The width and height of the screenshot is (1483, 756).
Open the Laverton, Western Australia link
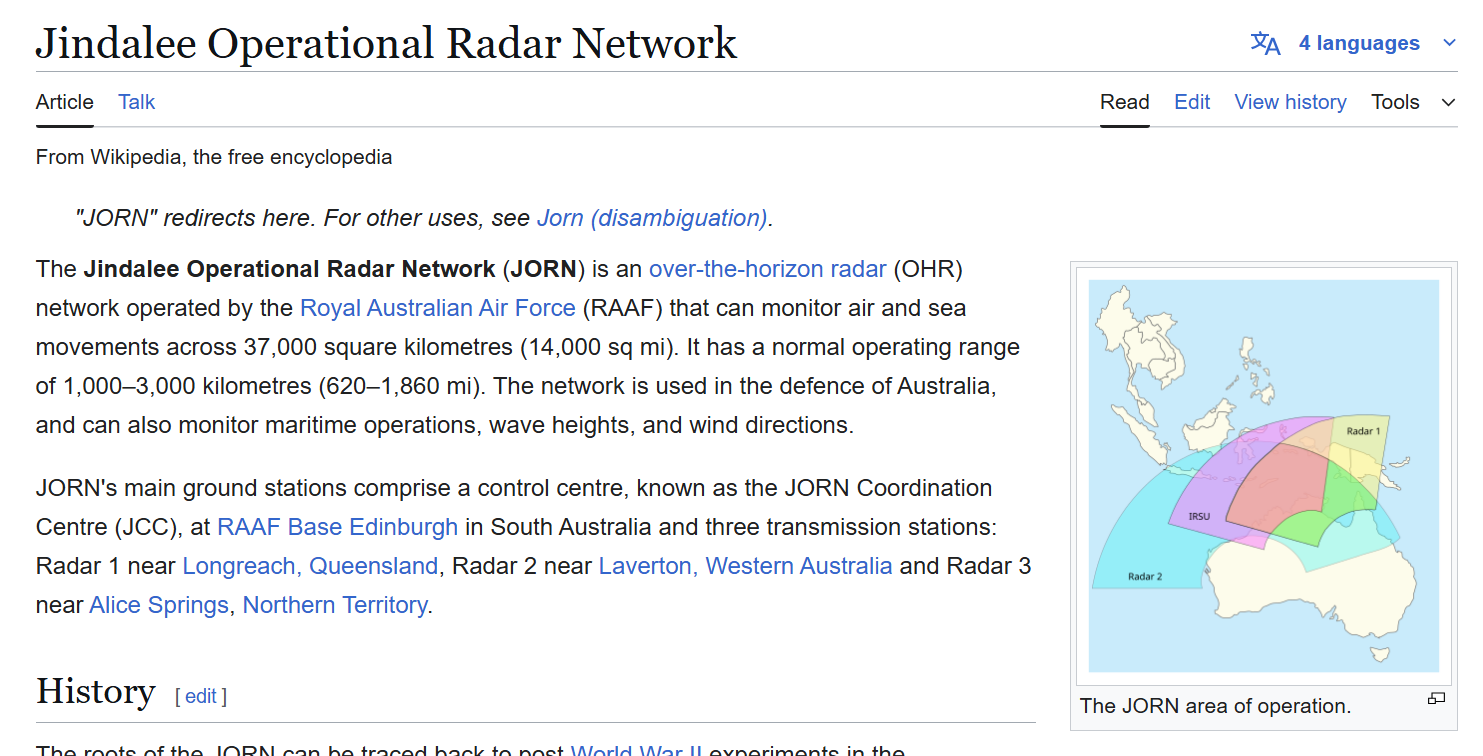point(745,566)
